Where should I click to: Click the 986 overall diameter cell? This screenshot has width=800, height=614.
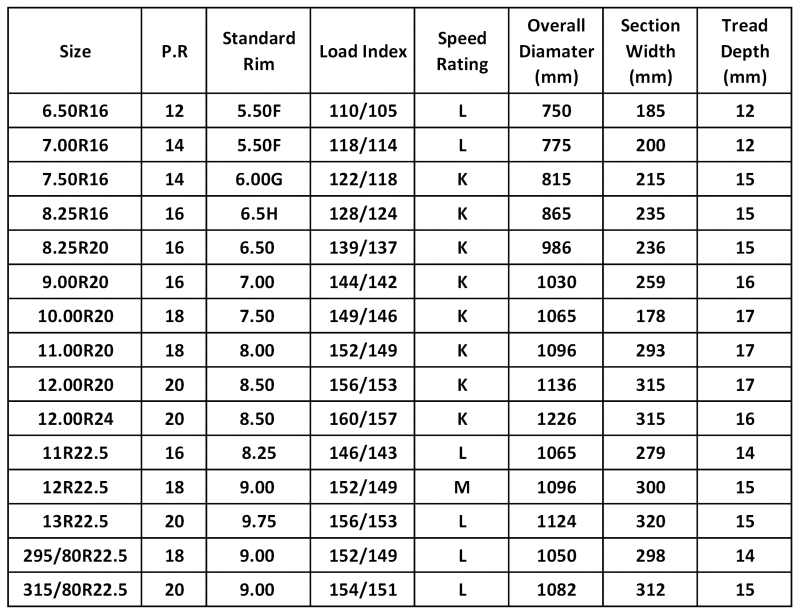pyautogui.click(x=556, y=248)
